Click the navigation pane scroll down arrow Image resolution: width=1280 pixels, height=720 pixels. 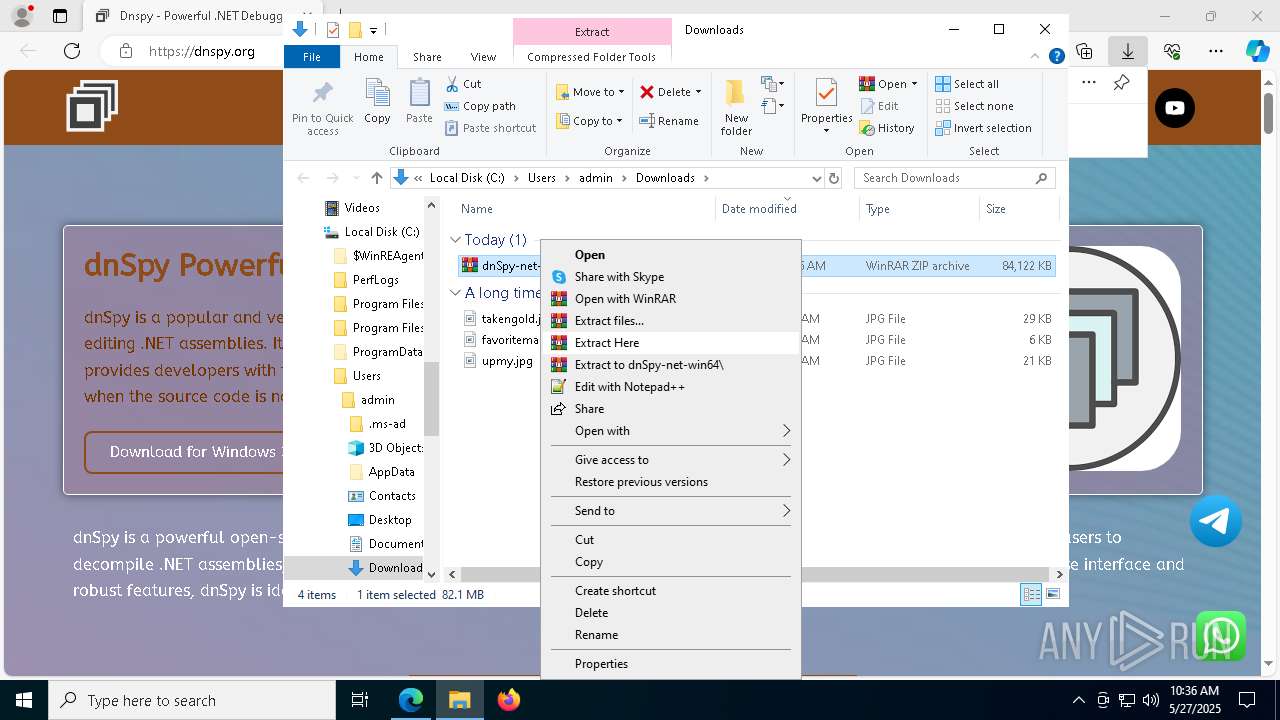[x=432, y=574]
